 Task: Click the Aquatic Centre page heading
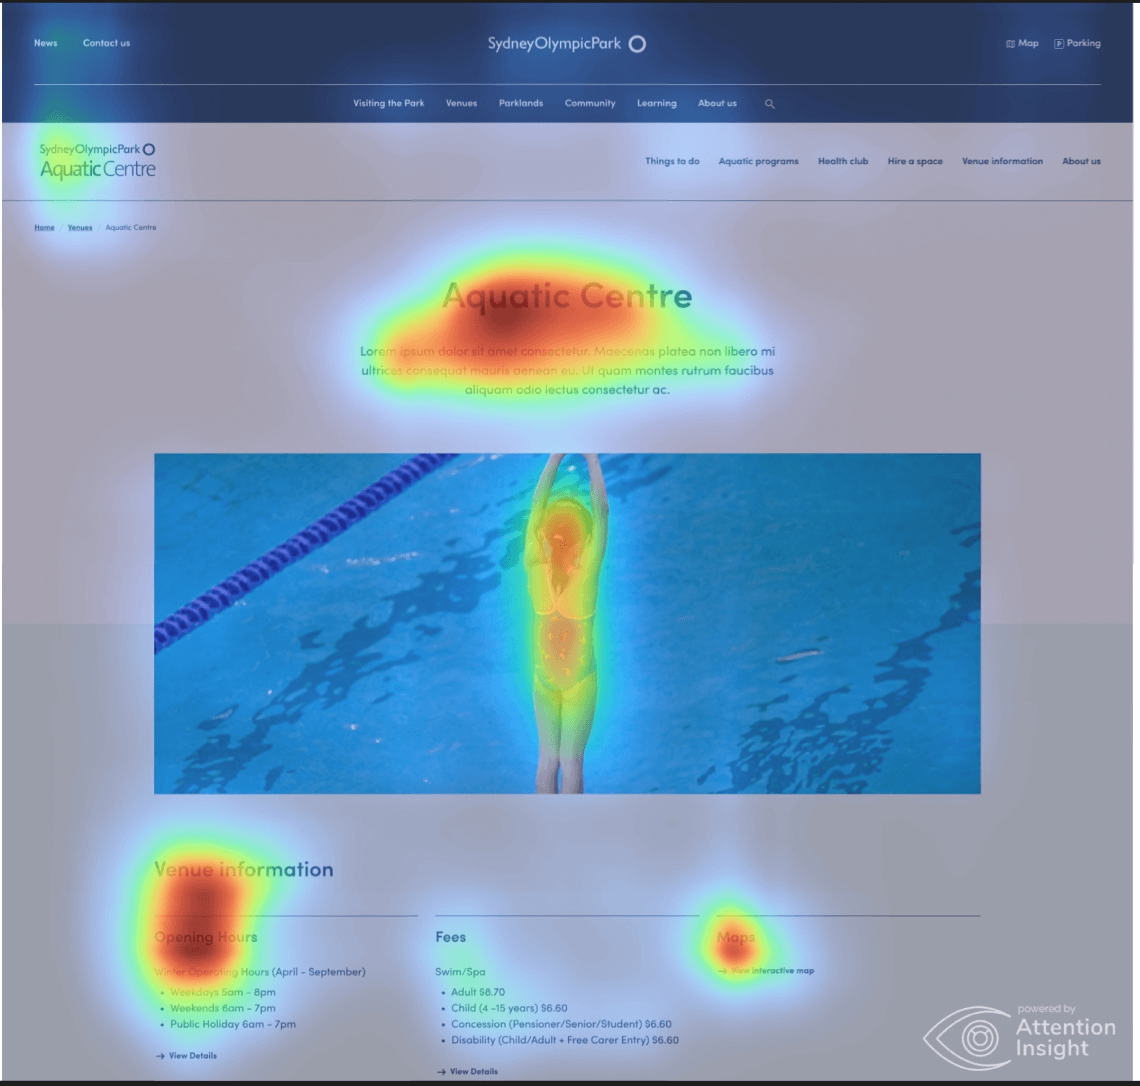[x=566, y=296]
